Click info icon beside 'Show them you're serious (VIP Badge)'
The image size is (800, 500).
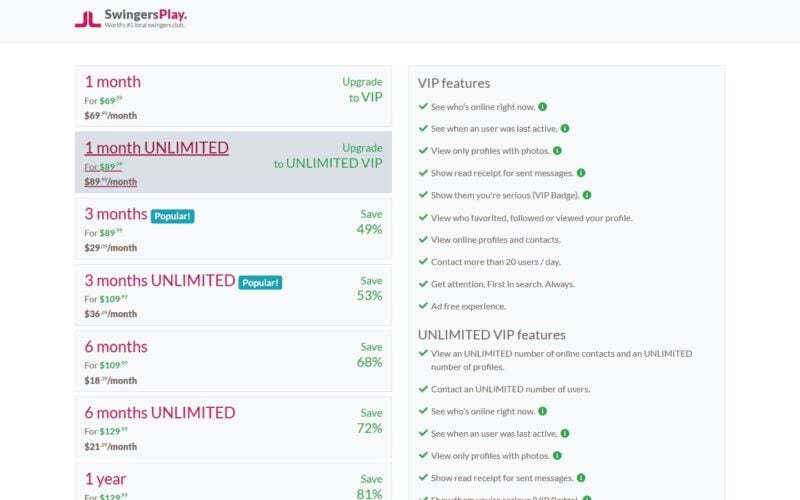587,195
